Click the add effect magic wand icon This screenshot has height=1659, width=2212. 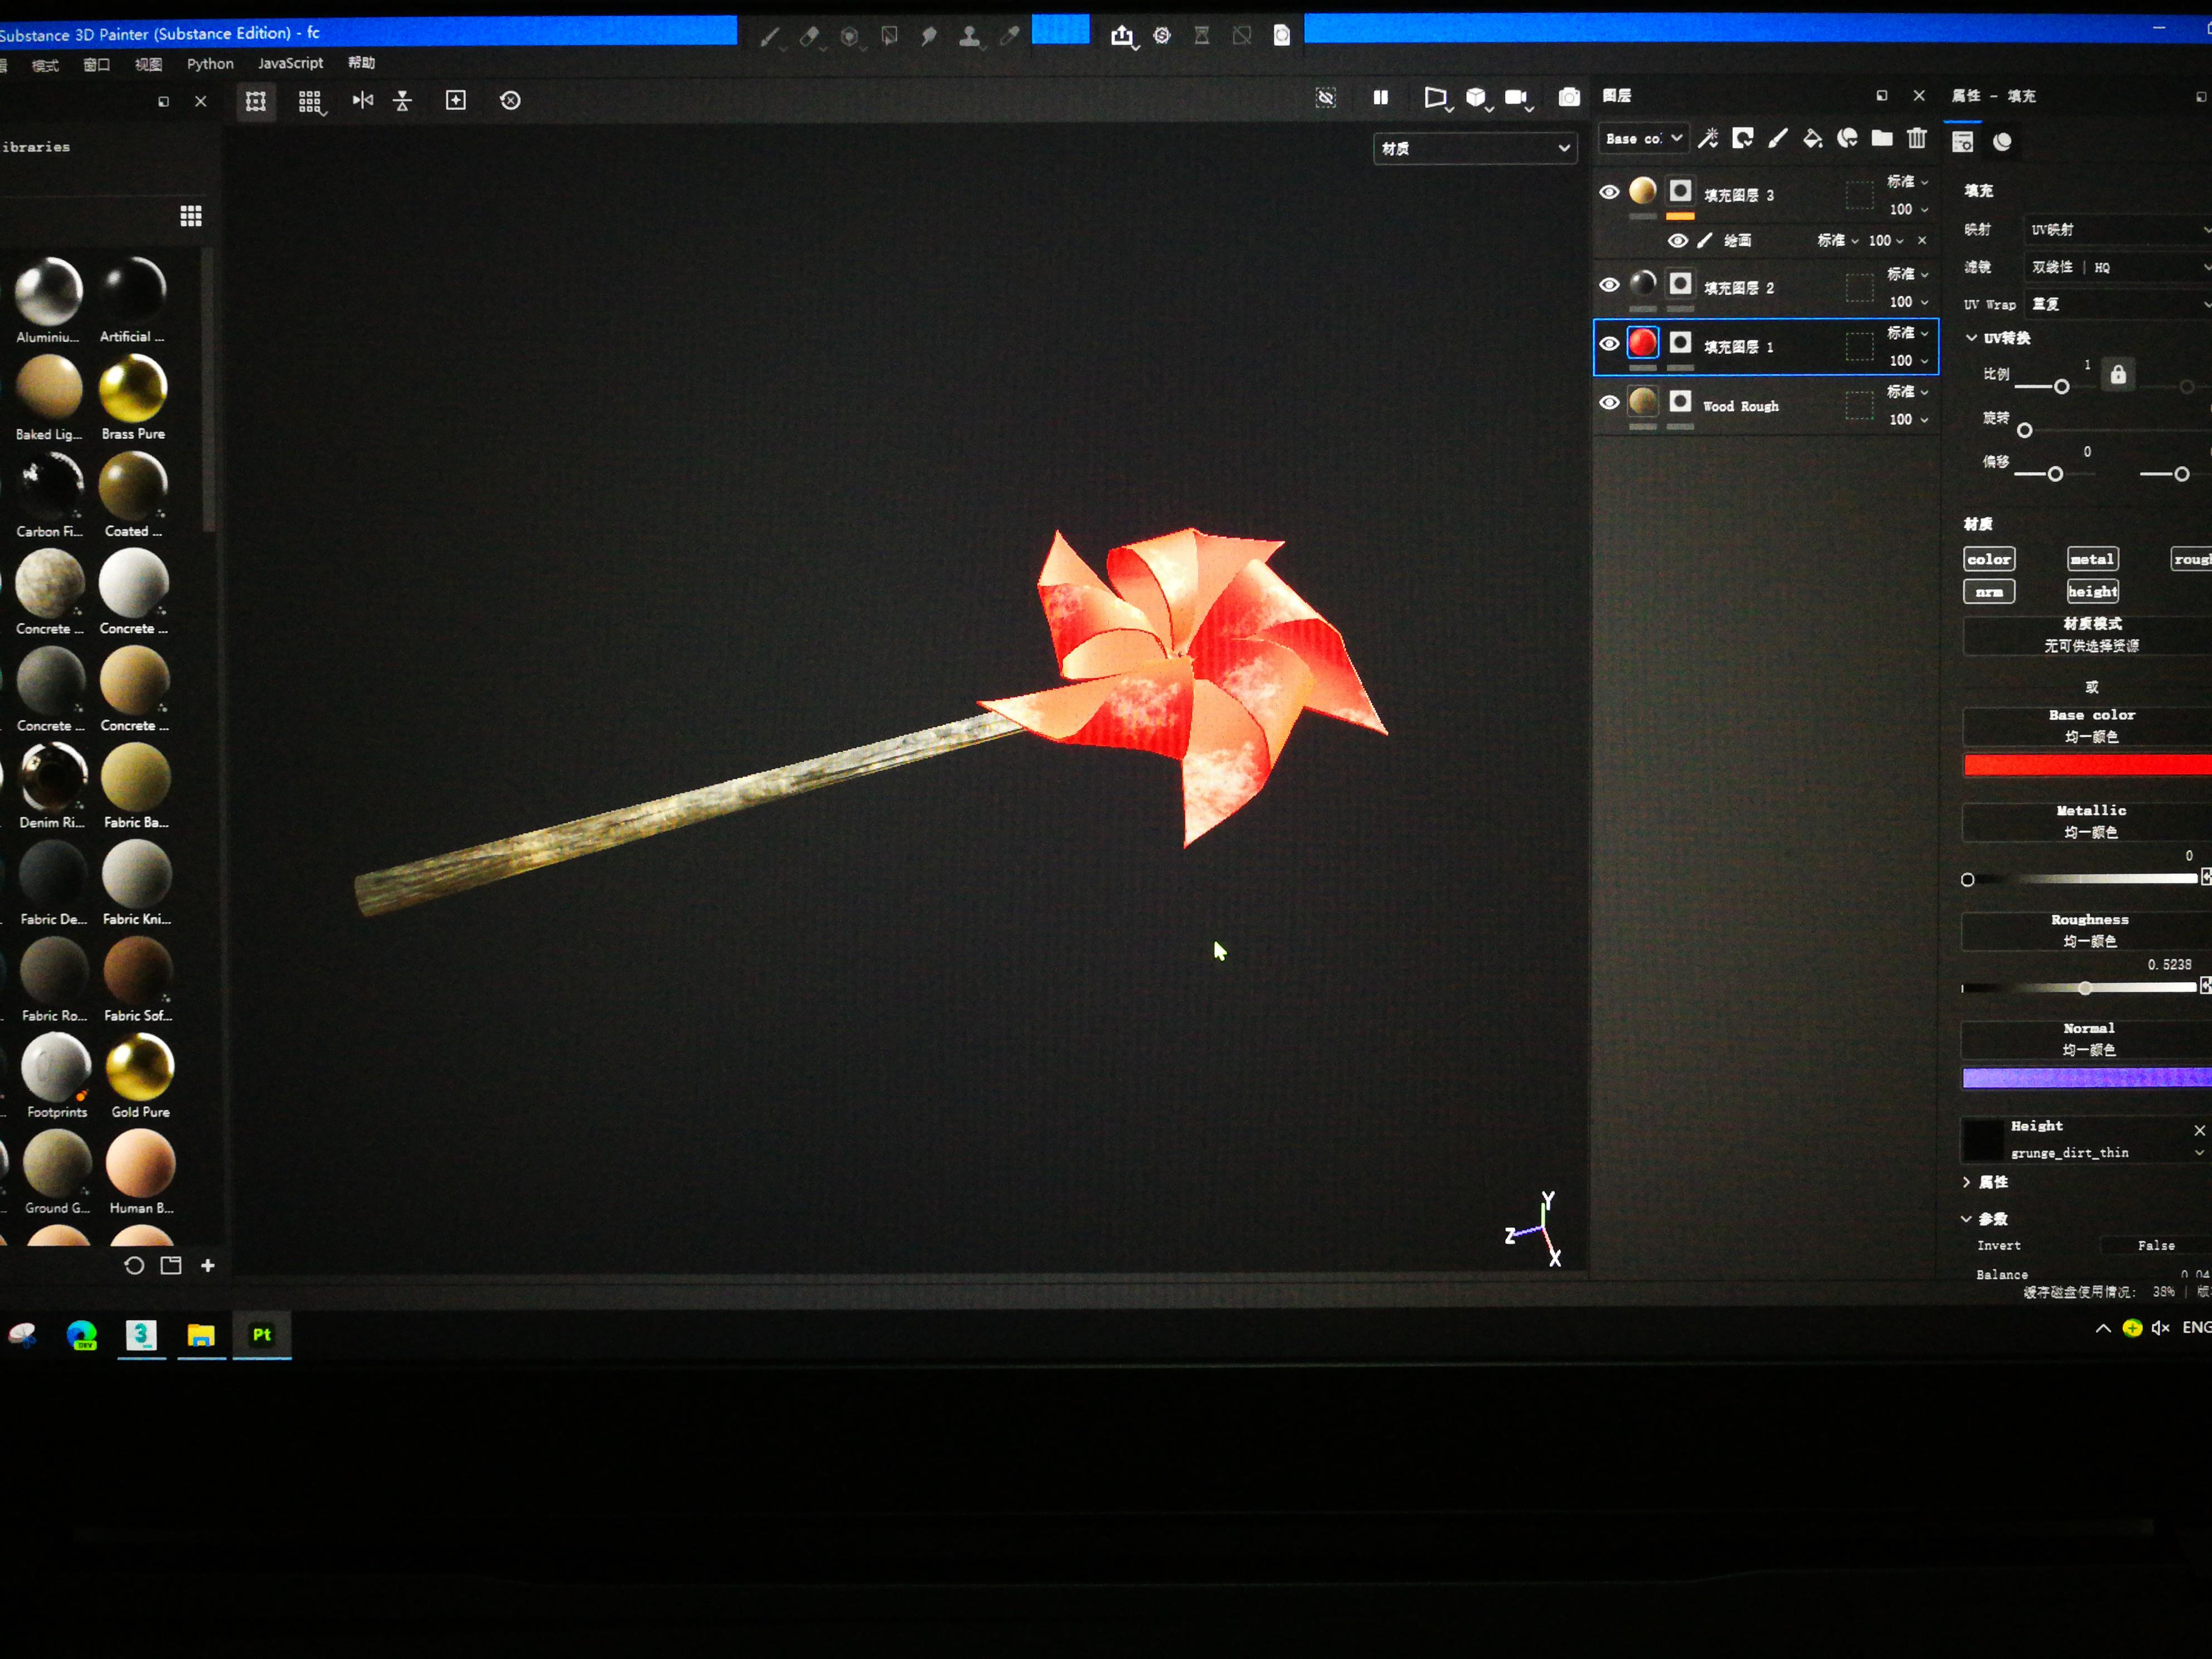[x=1708, y=139]
